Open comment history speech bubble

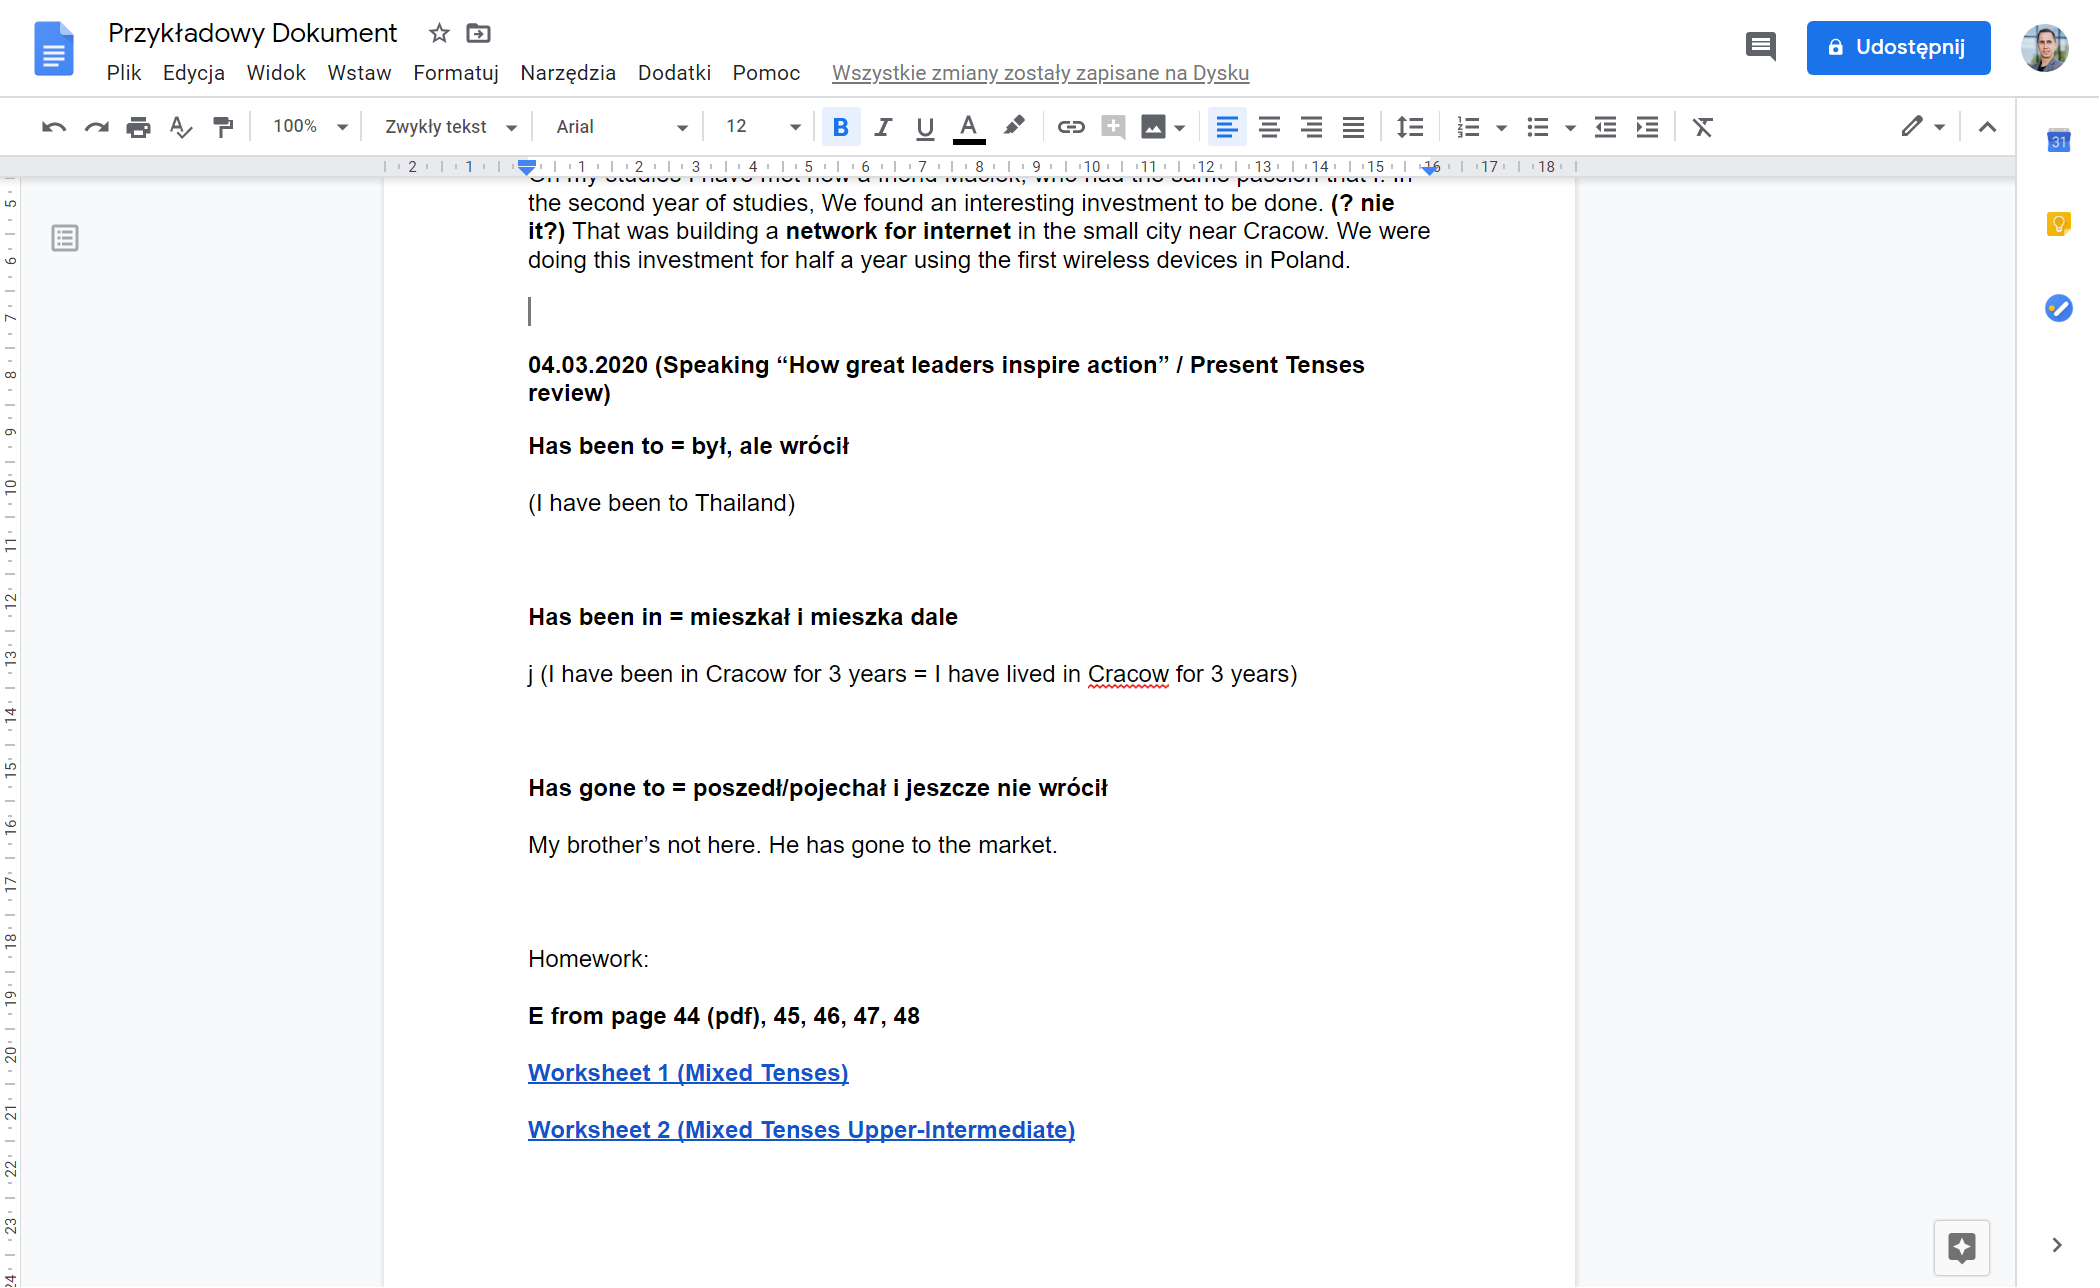click(1760, 46)
